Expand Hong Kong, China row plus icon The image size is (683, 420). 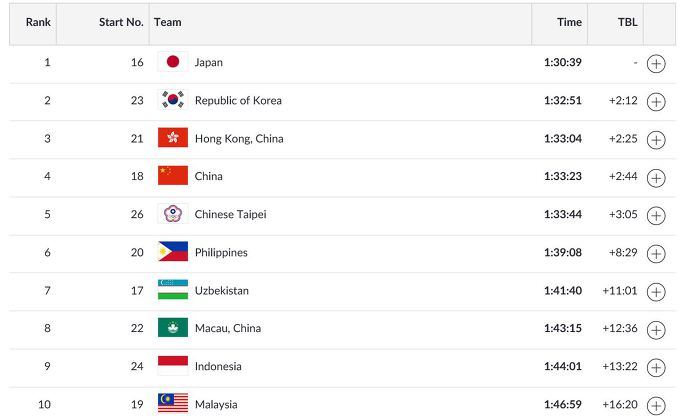(x=656, y=140)
